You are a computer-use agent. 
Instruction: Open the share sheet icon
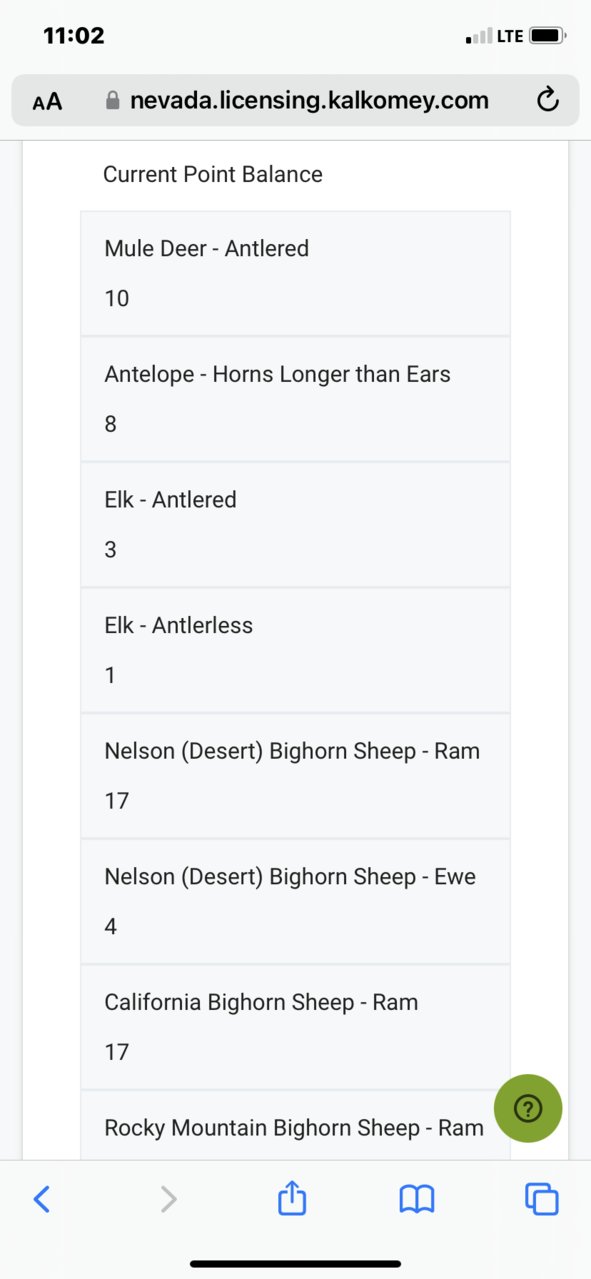(x=291, y=1197)
